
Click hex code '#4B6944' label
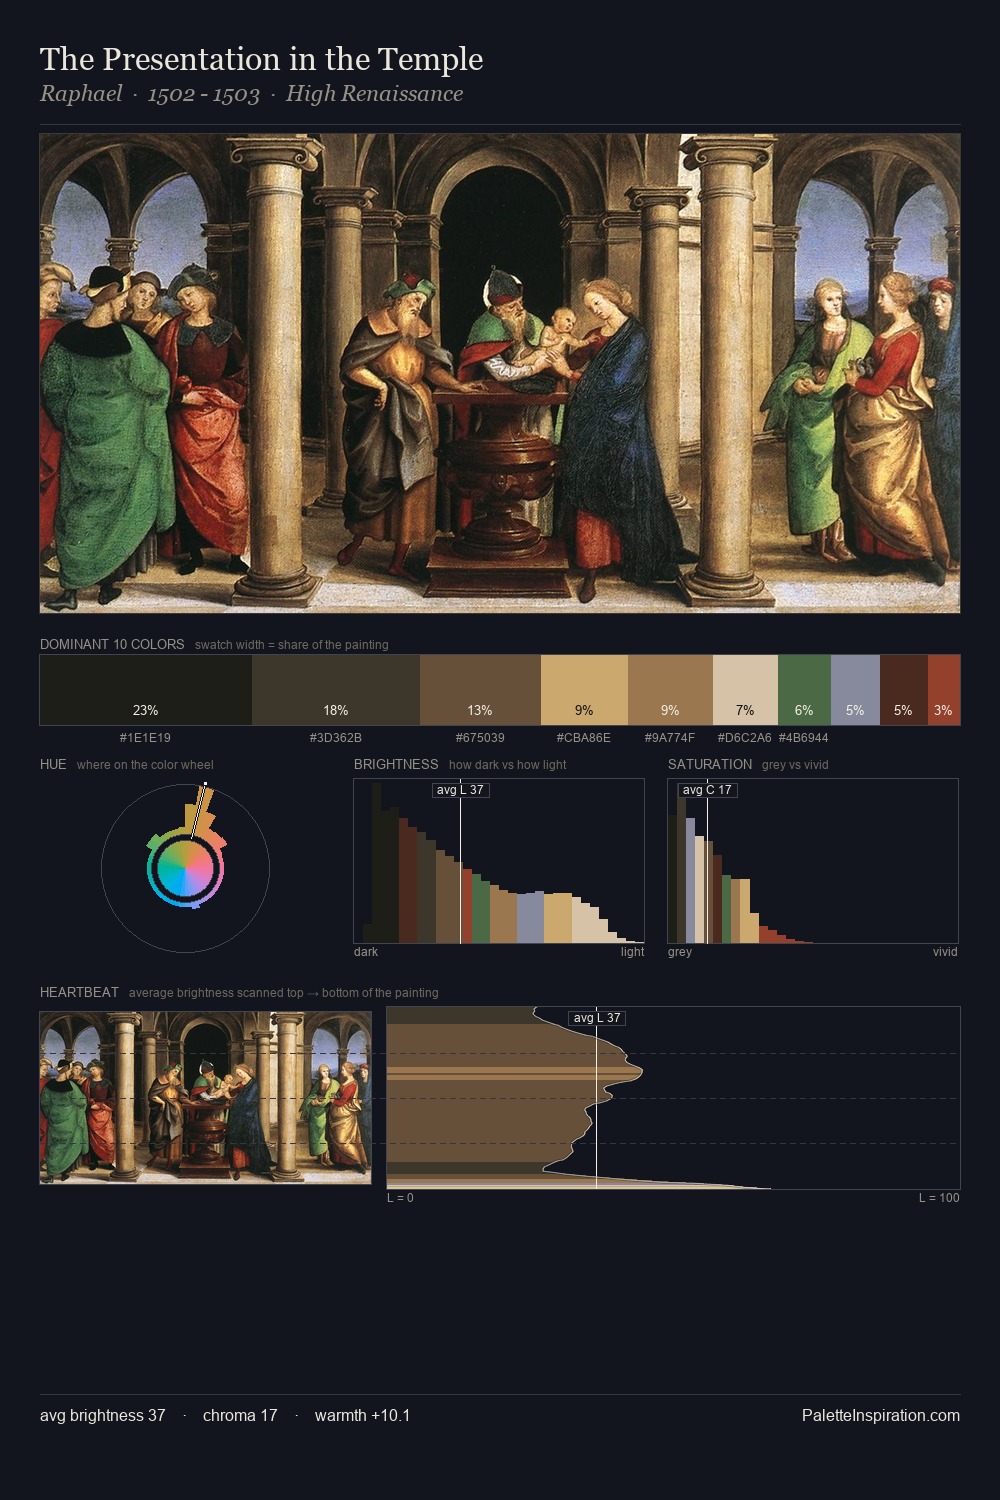coord(804,738)
